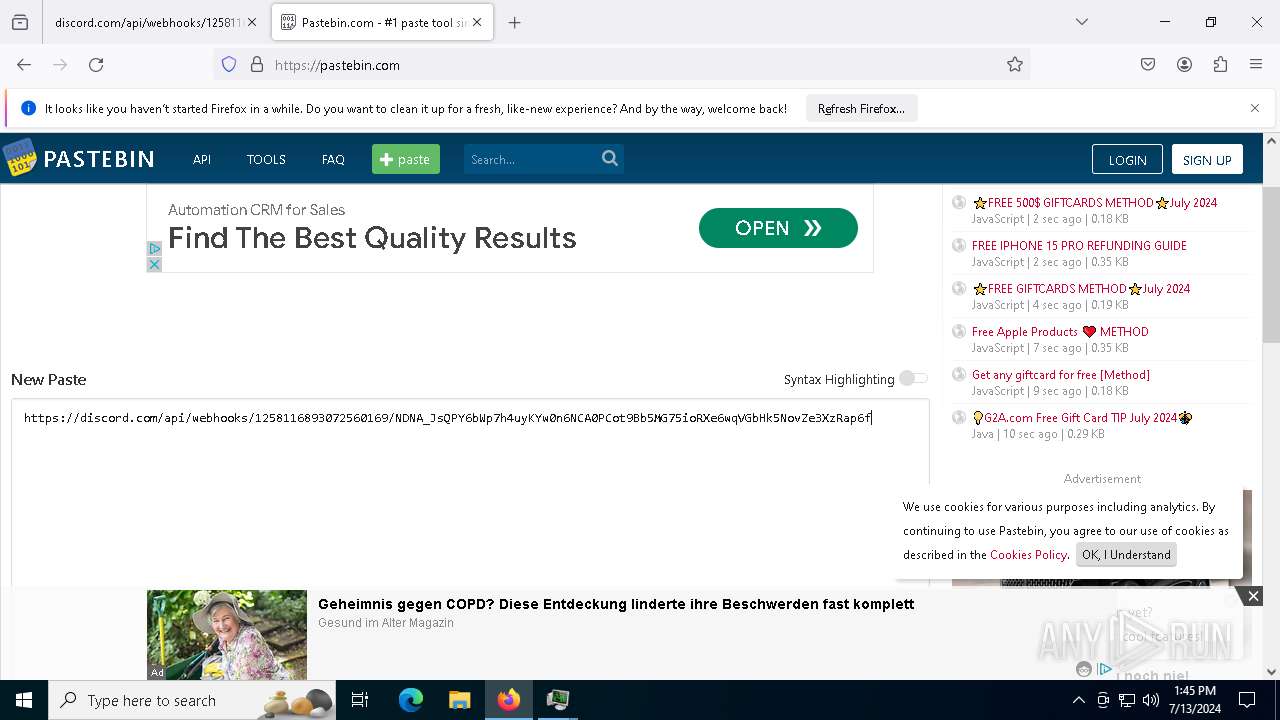Close the Pastebin browser tab

477,22
